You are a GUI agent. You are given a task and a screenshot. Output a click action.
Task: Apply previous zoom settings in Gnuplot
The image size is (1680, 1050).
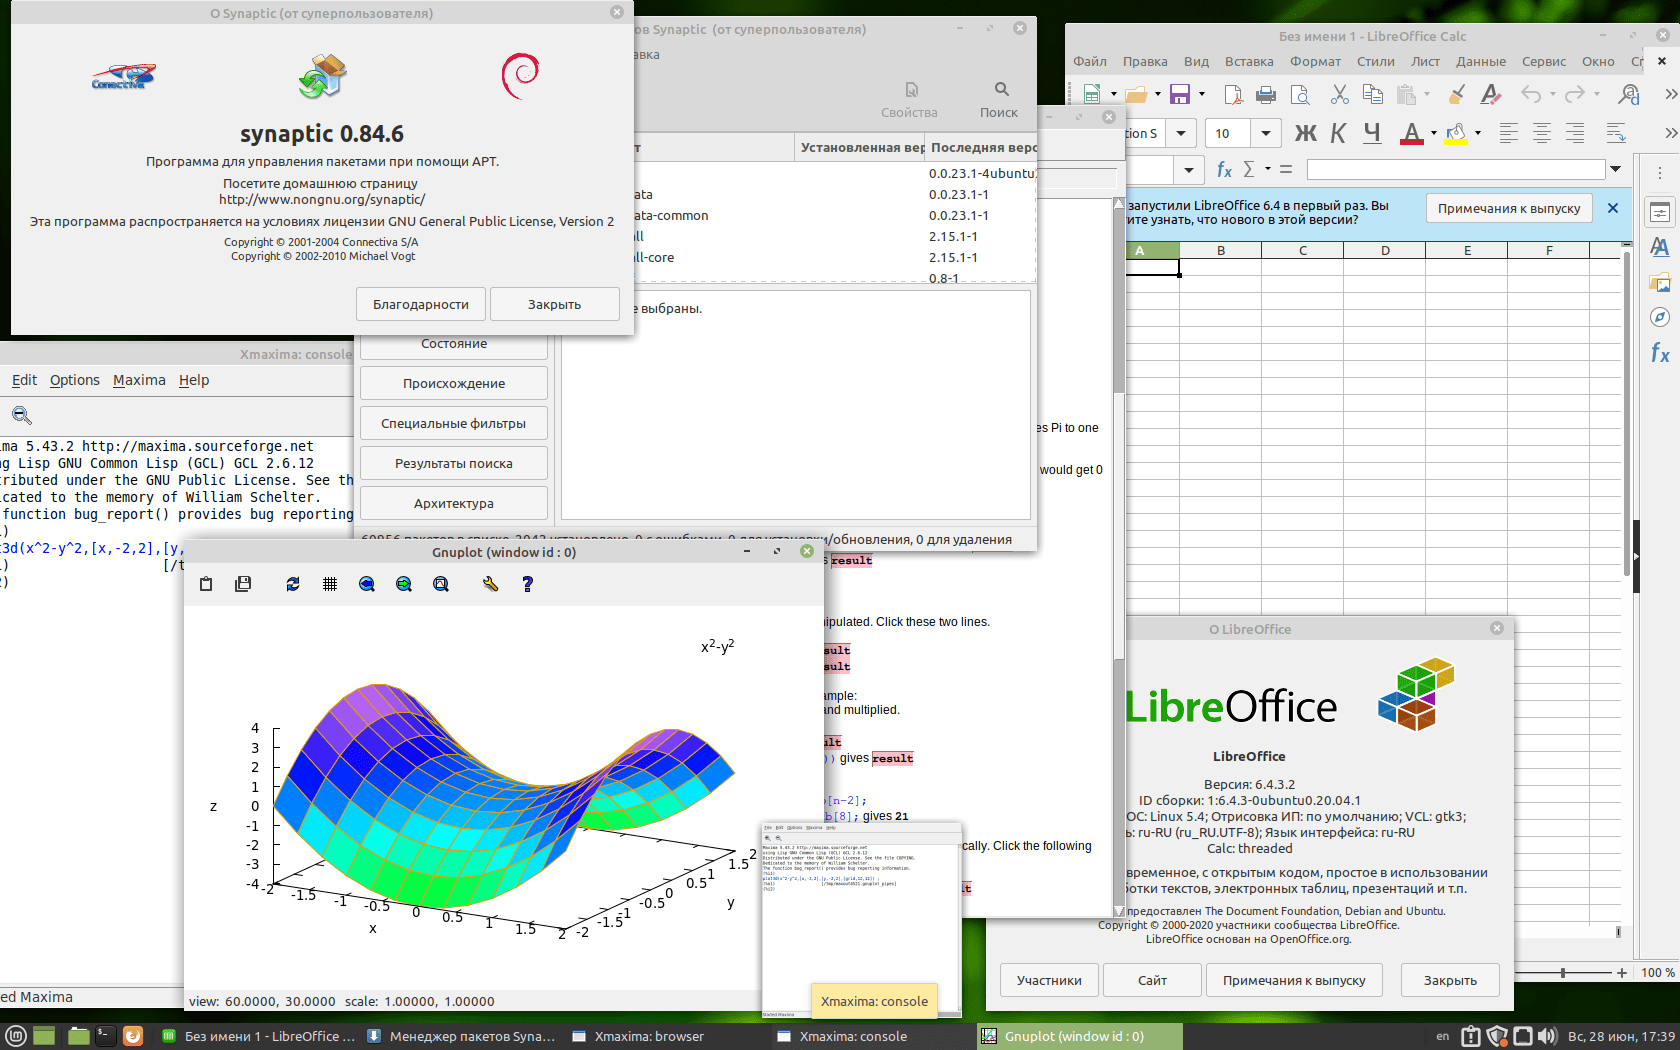[367, 584]
